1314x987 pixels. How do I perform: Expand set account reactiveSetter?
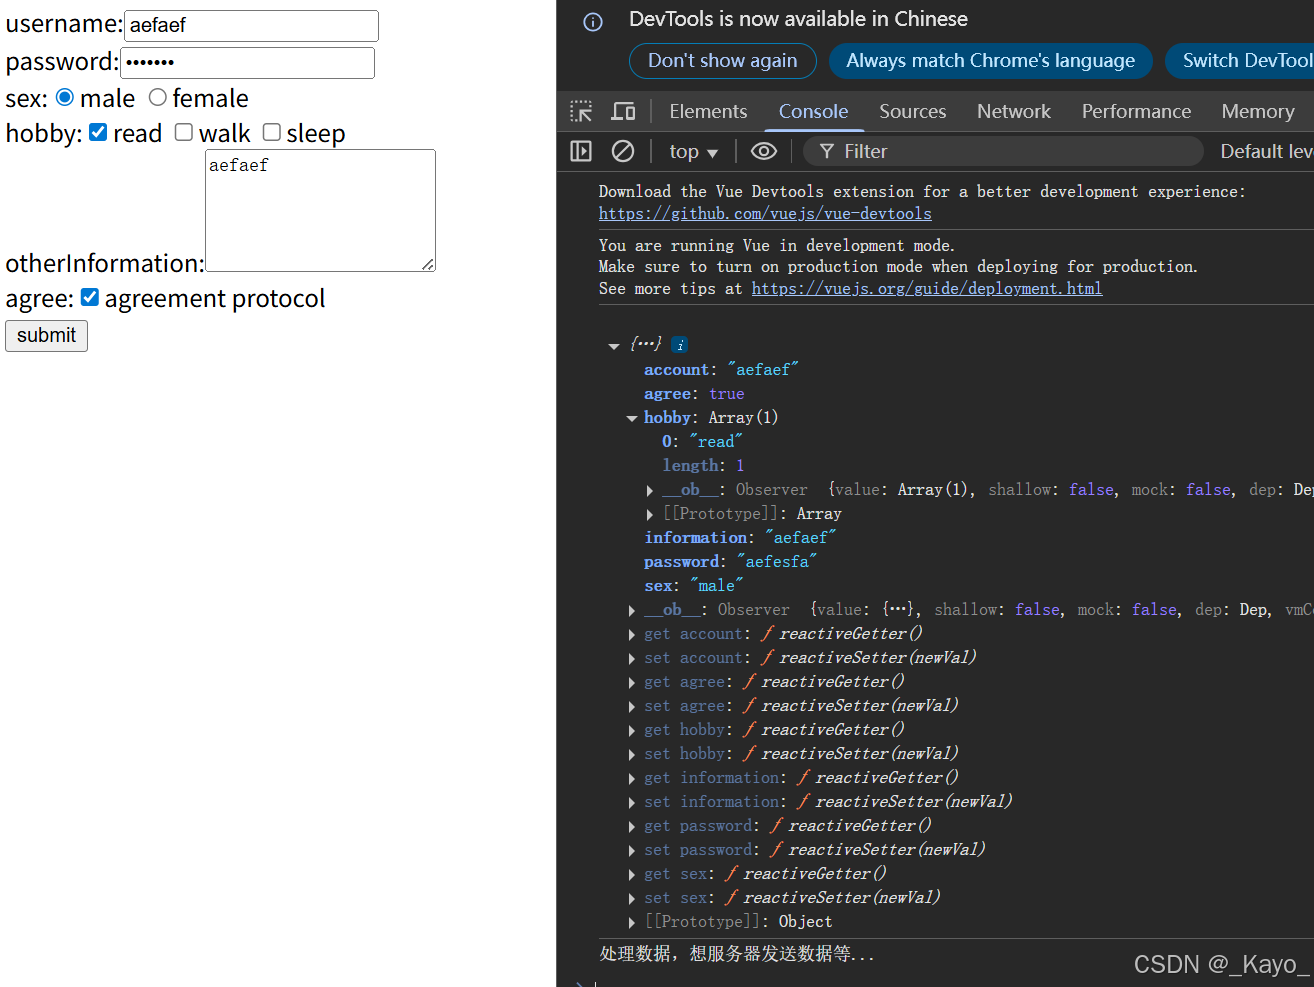point(632,658)
